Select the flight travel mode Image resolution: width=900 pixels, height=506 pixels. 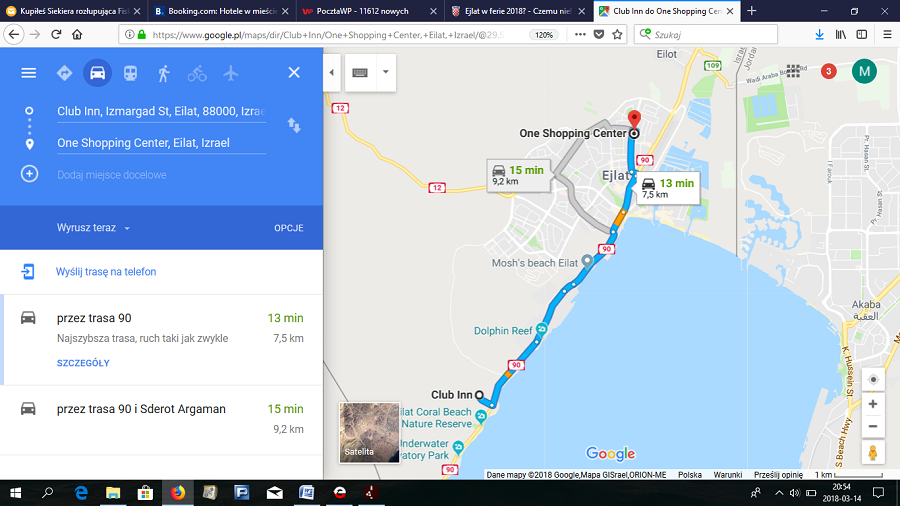231,73
